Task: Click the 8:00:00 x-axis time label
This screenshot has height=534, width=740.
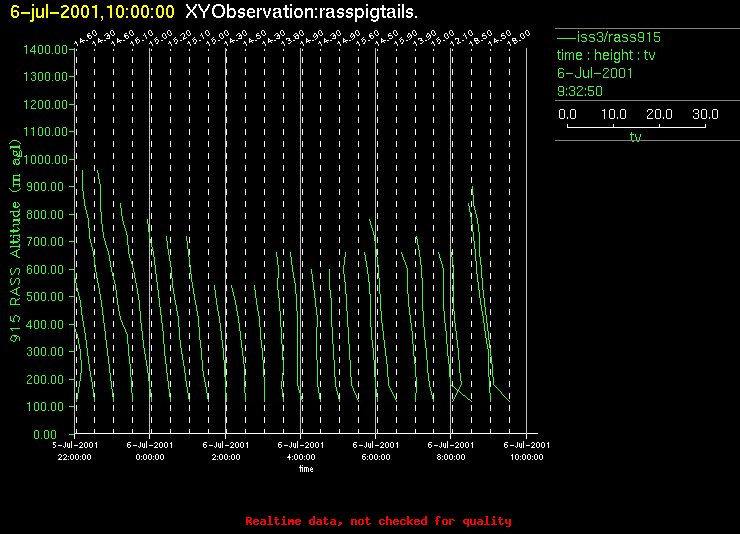Action: point(451,457)
